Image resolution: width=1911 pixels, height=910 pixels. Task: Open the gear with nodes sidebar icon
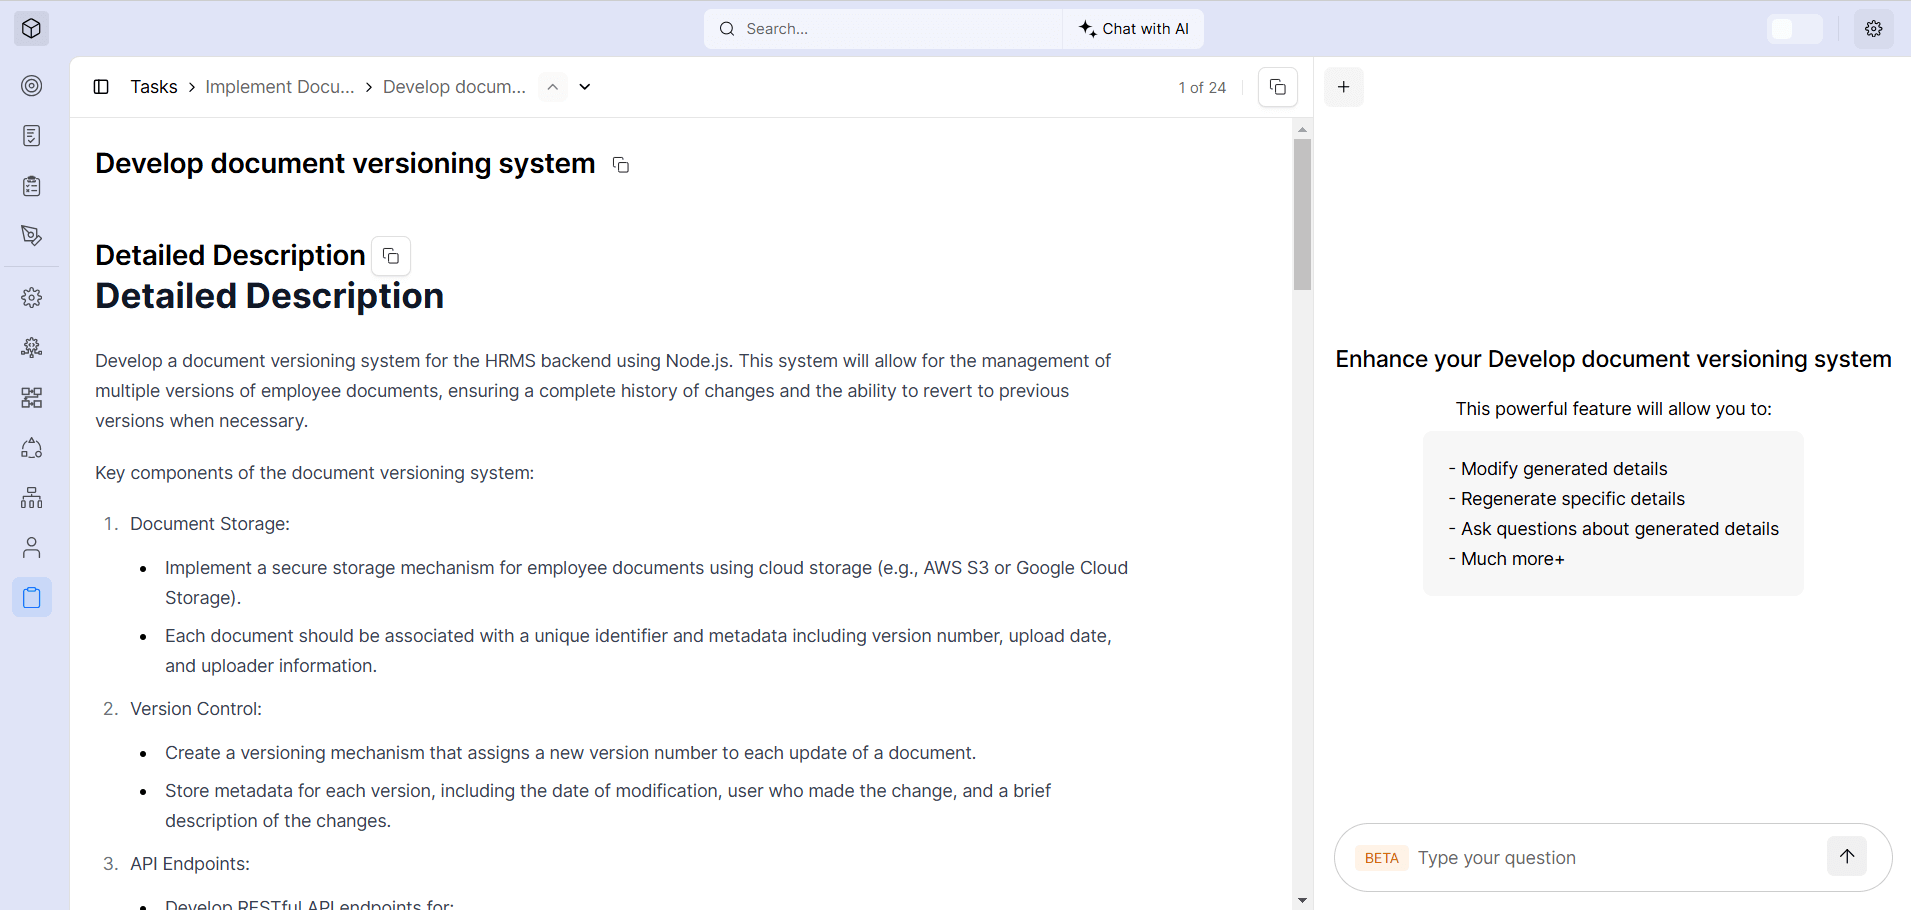32,348
